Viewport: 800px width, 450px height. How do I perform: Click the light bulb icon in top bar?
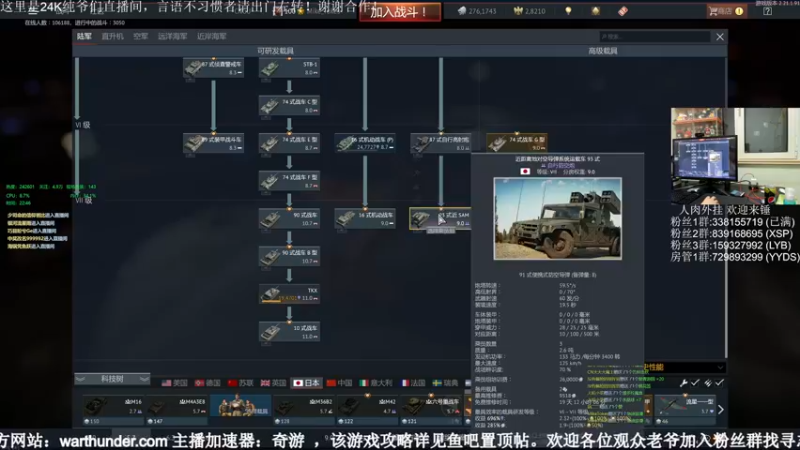pyautogui.click(x=568, y=11)
